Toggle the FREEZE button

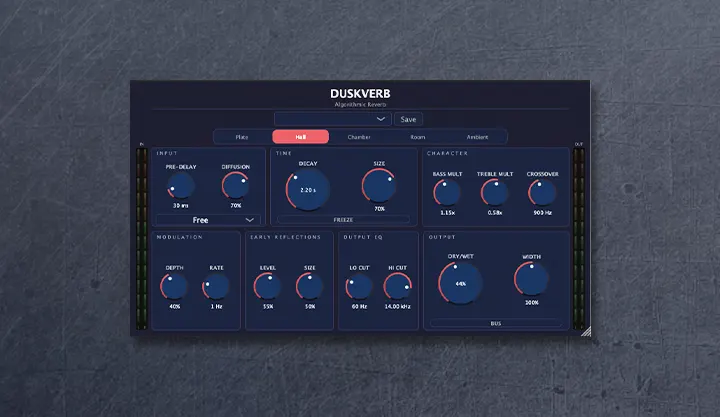(342, 219)
